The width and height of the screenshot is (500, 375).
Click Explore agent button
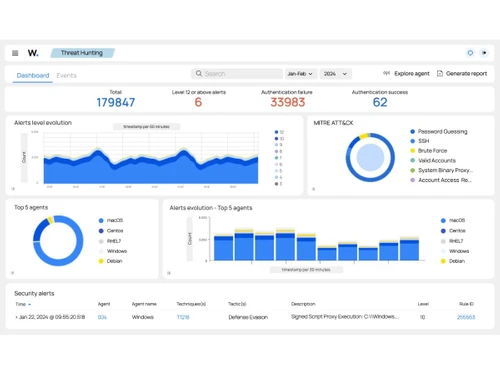click(x=406, y=73)
